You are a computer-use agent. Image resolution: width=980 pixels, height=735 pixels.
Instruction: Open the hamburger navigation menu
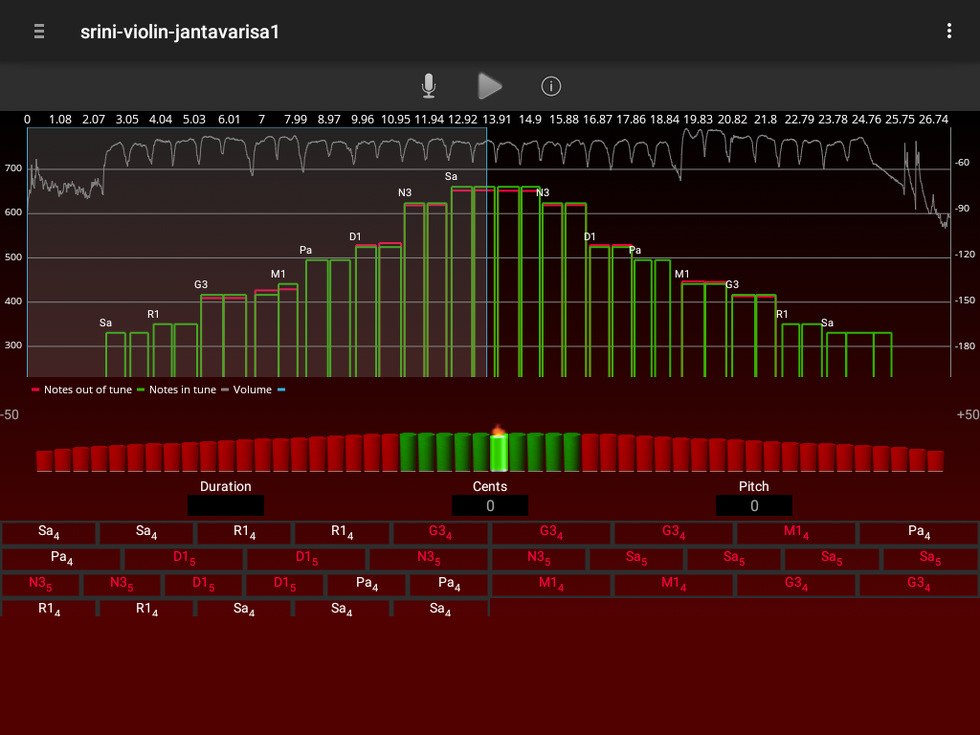click(39, 31)
